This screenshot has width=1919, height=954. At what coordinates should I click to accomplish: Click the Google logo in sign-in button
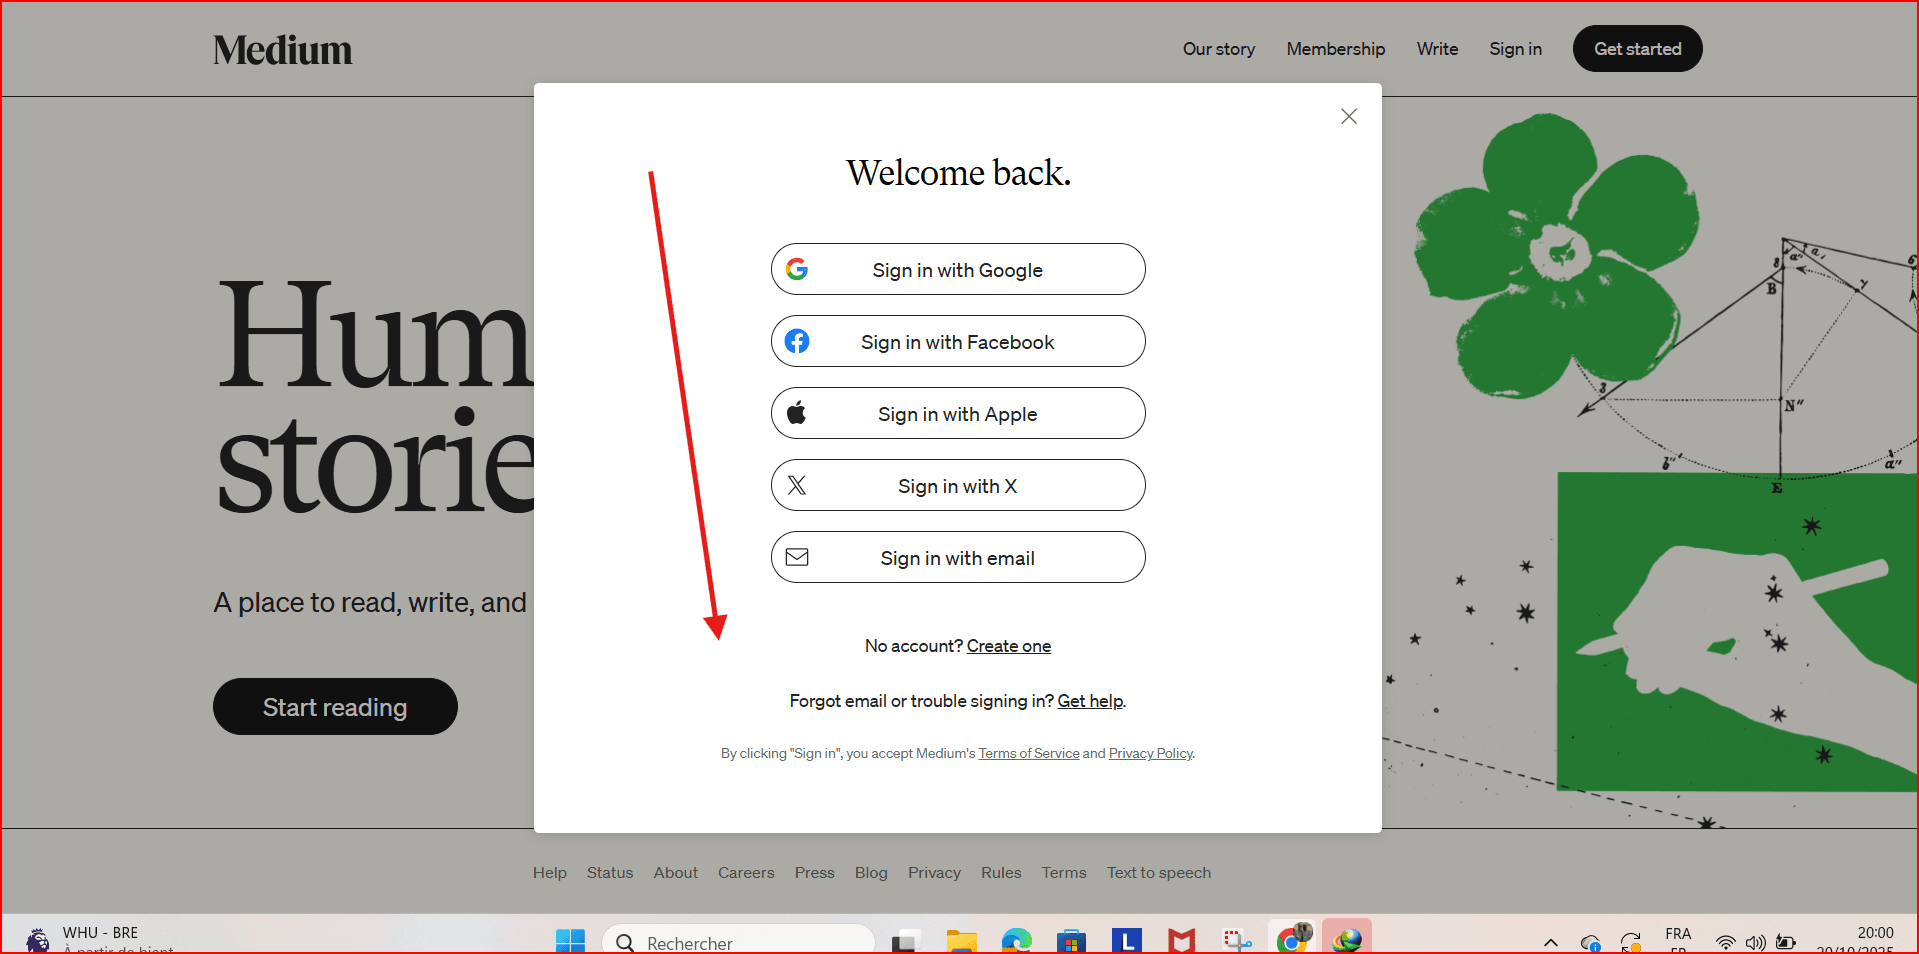click(797, 269)
